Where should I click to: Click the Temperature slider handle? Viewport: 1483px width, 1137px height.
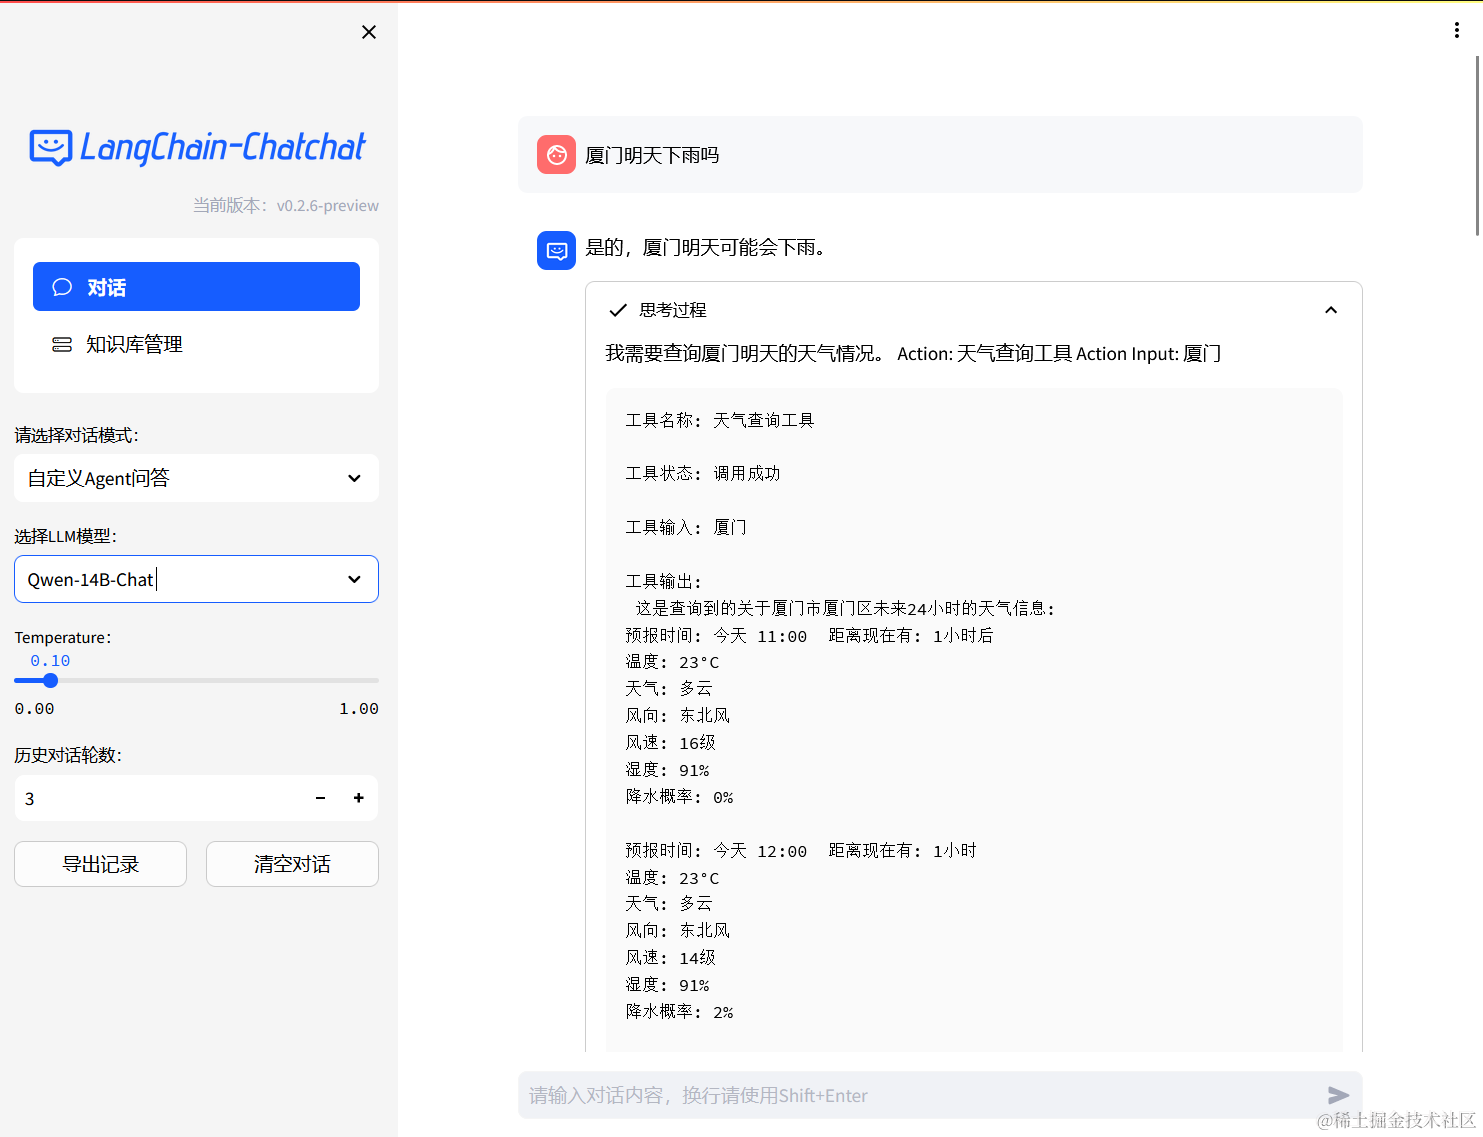point(50,680)
